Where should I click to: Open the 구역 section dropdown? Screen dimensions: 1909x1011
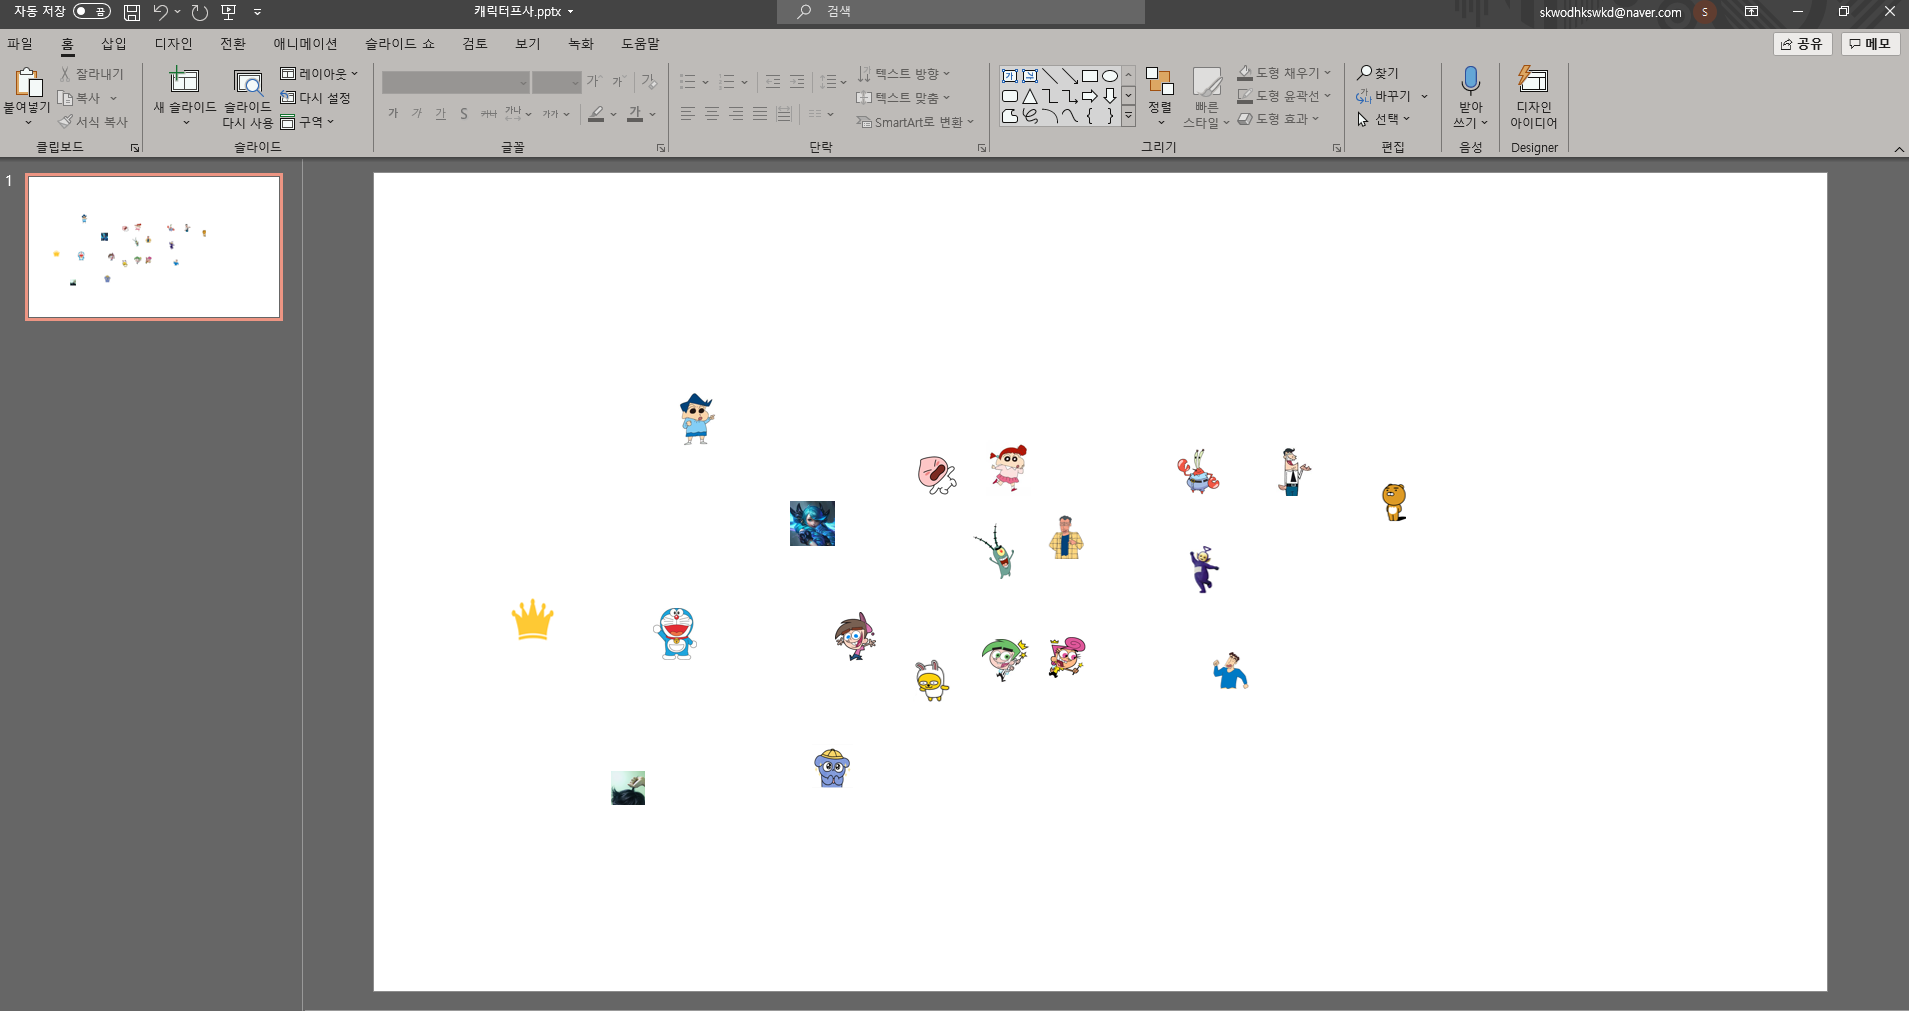coord(307,122)
